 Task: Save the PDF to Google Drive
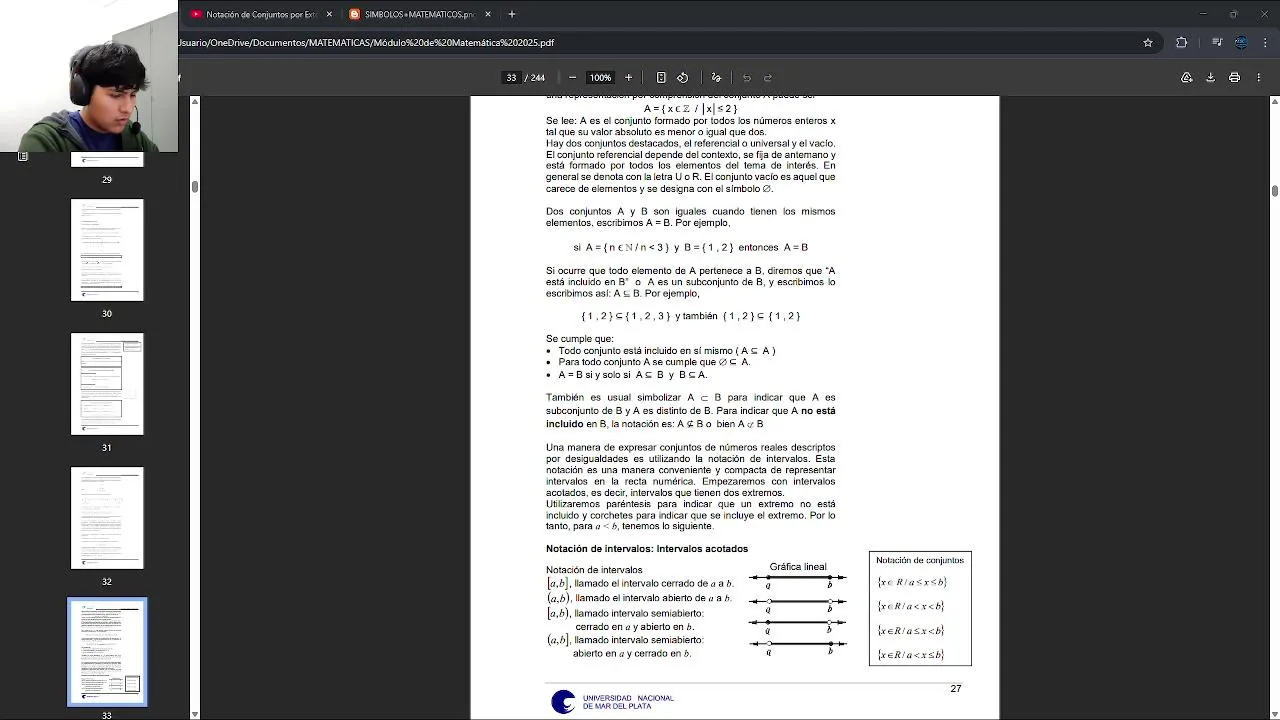[1187, 77]
